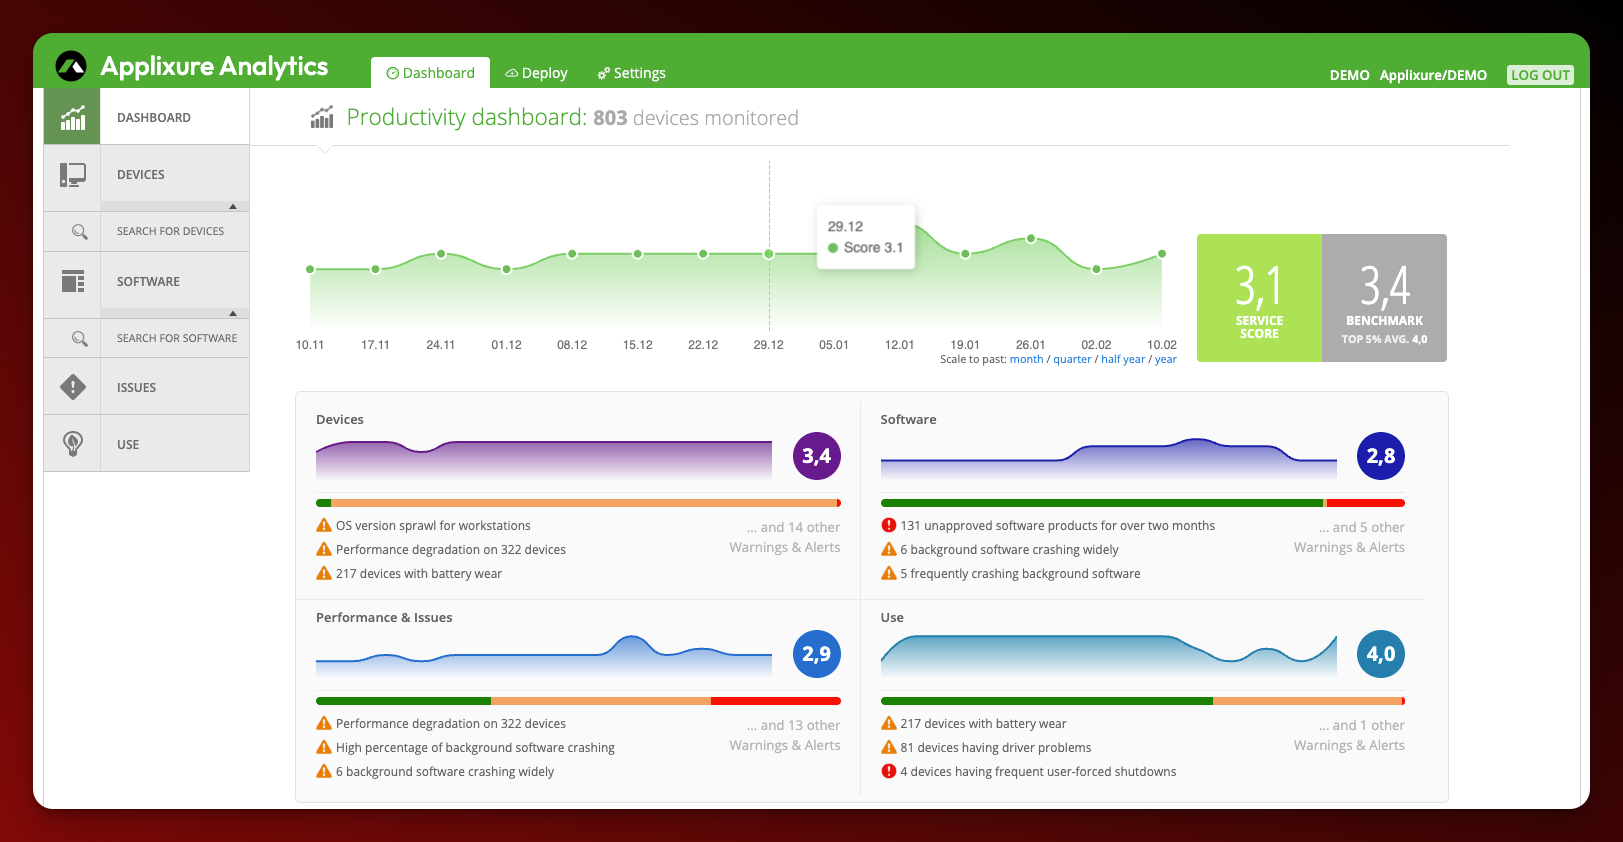Click the Software score 2,8 circle
The height and width of the screenshot is (842, 1623).
point(1381,456)
